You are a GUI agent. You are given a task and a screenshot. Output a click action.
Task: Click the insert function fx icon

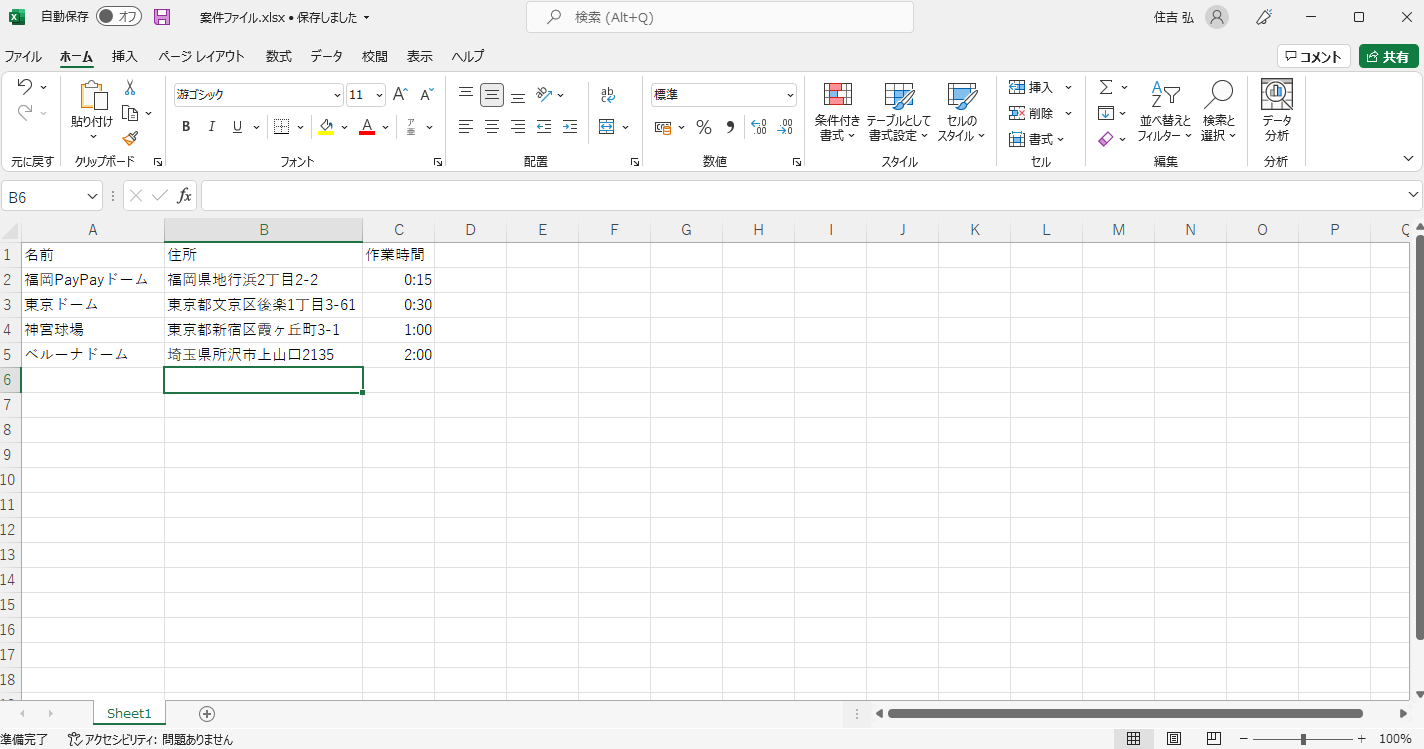point(184,196)
